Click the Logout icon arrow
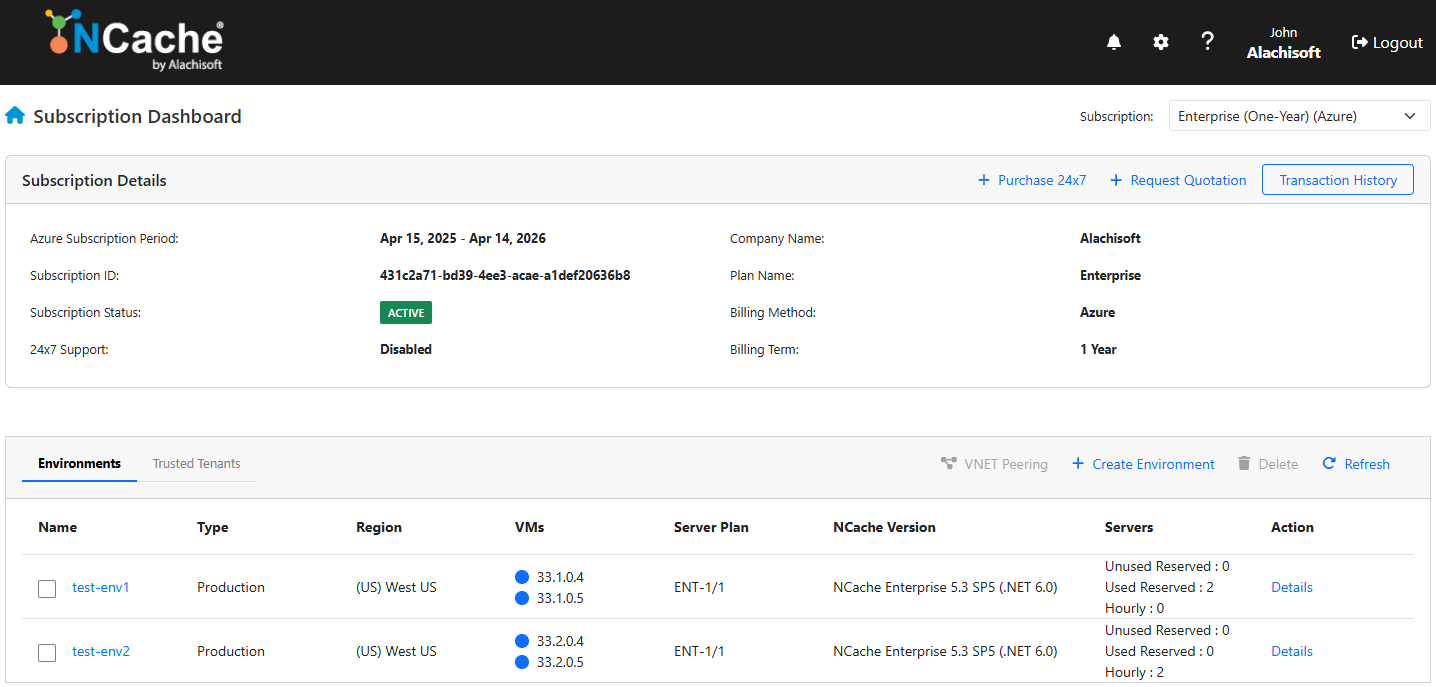Screen dimensions: 1436x687 click(x=1359, y=42)
